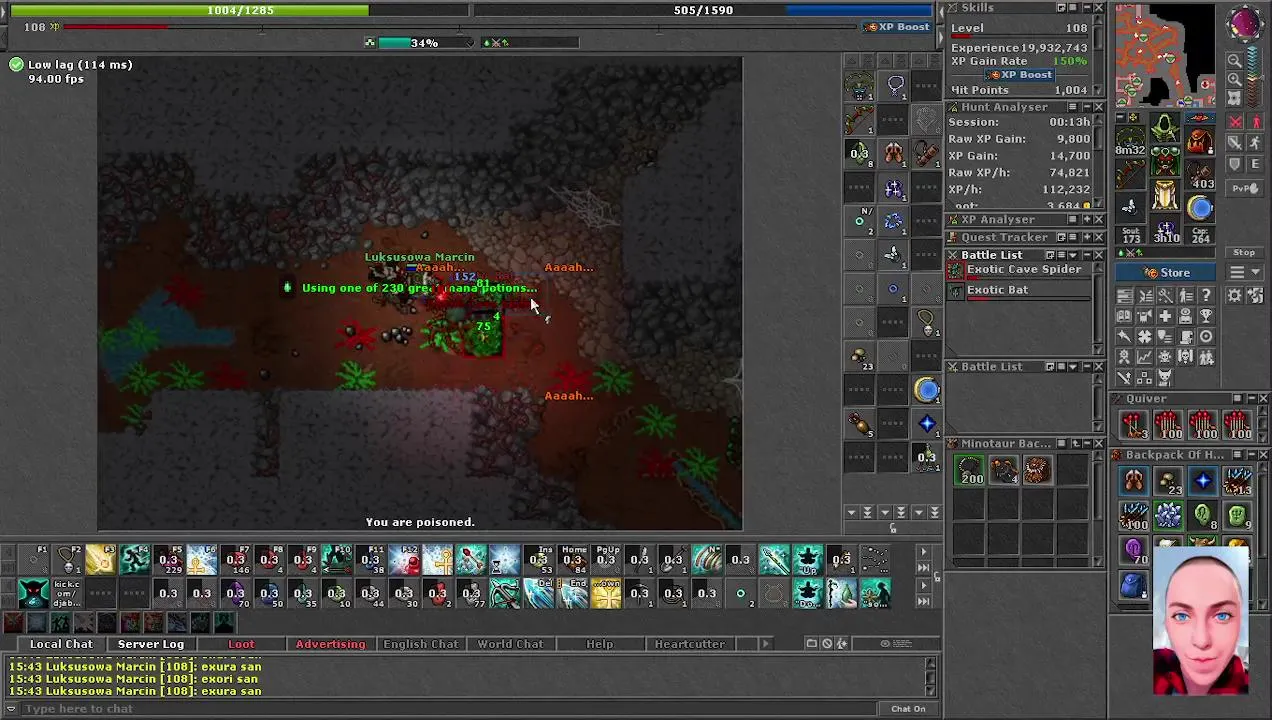The width and height of the screenshot is (1272, 720).
Task: Open the World Chat tab
Action: coord(510,644)
